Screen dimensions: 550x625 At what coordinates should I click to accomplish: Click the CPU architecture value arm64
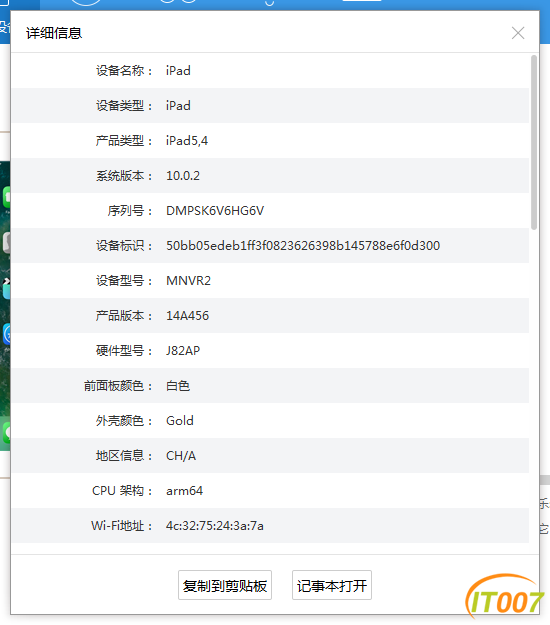185,491
